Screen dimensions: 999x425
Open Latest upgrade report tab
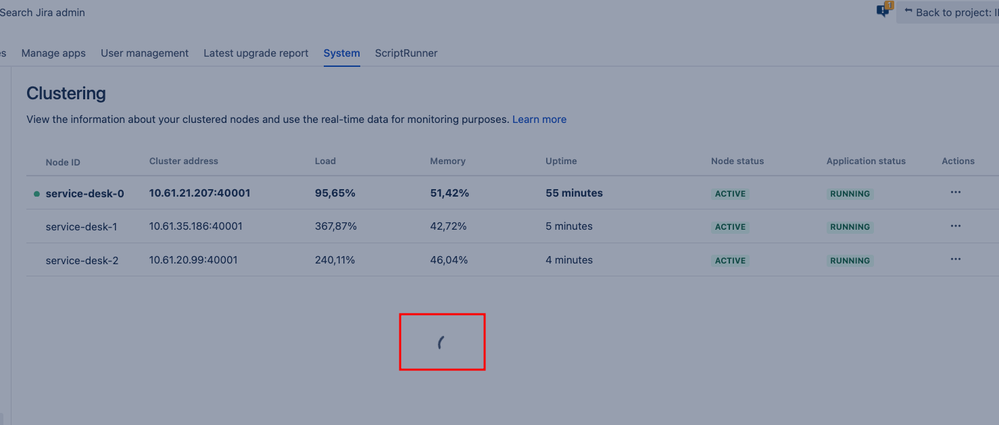[x=256, y=54]
